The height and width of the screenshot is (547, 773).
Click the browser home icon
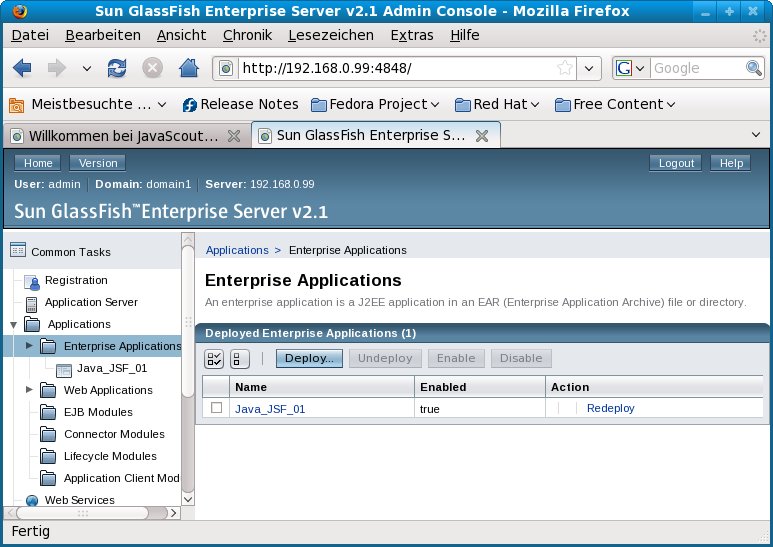187,68
